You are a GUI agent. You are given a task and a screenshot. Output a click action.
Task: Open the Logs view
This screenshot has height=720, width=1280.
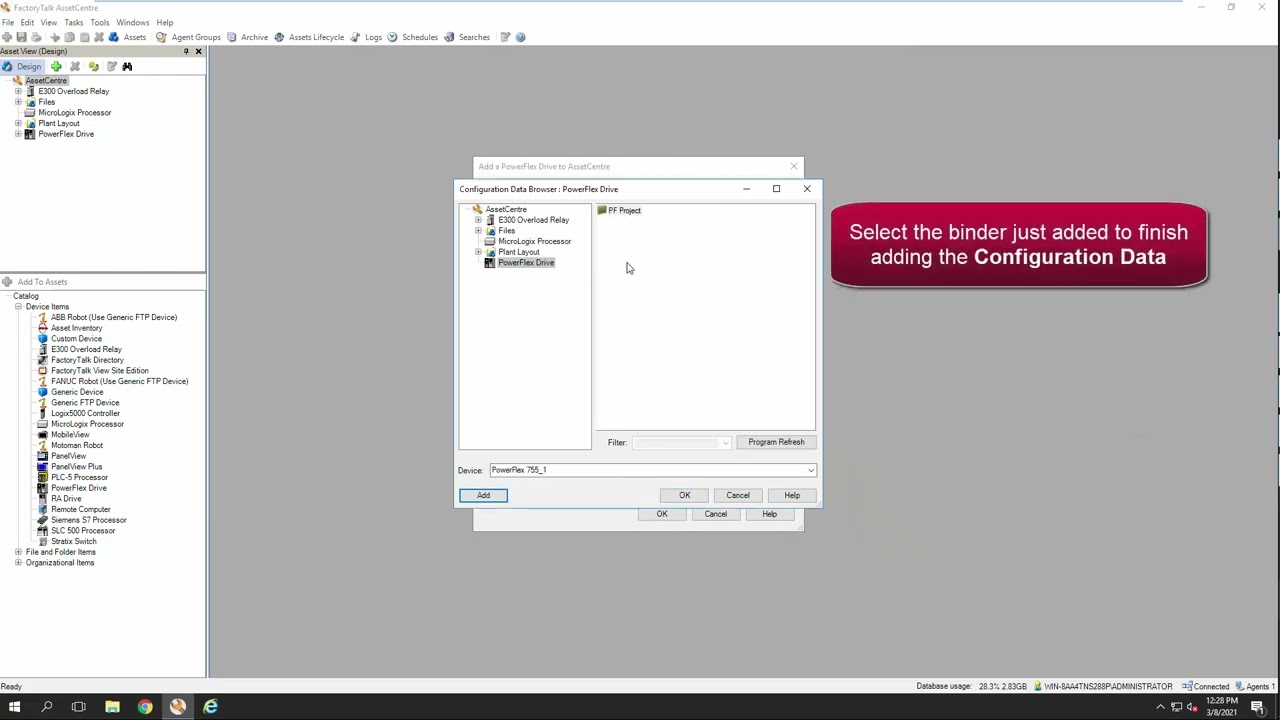[366, 37]
